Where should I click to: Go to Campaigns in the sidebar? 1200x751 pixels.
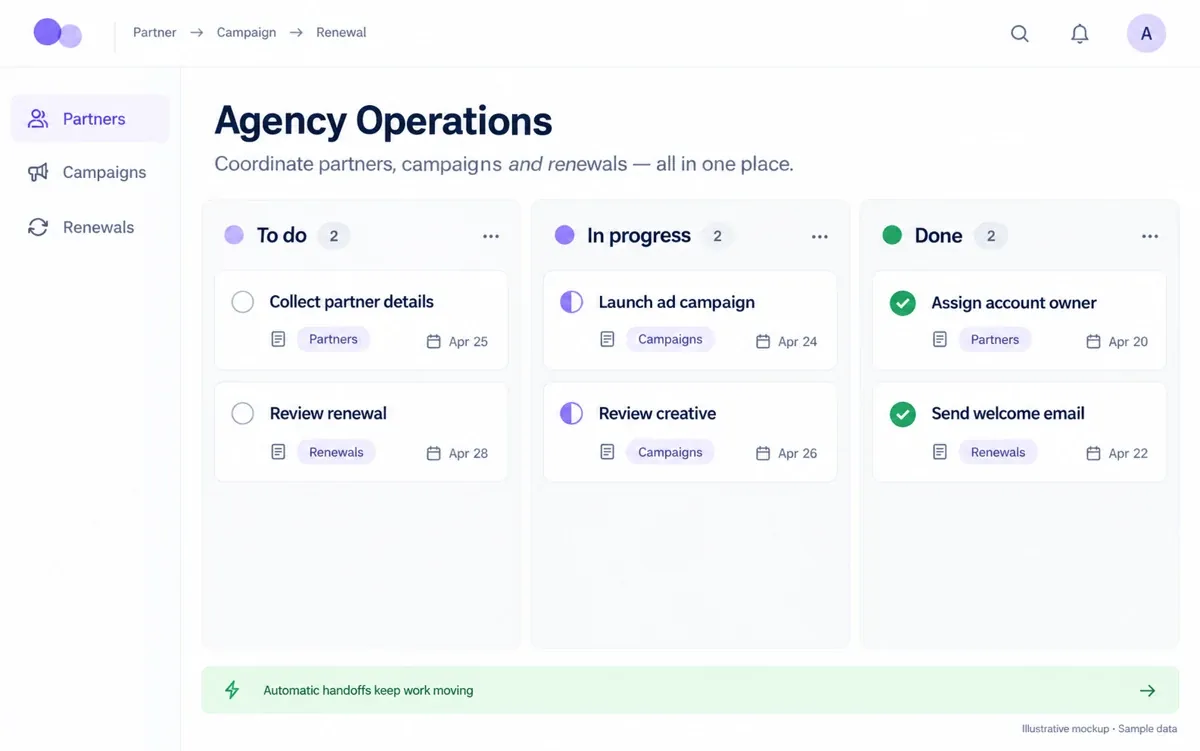pos(90,172)
